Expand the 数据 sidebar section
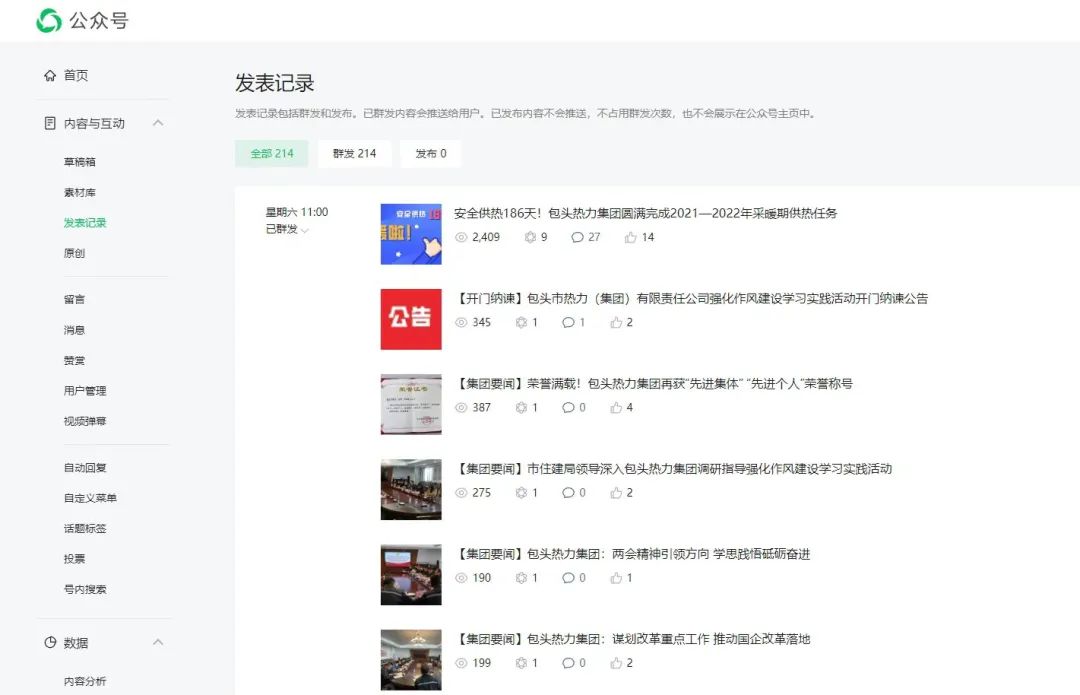The height and width of the screenshot is (695, 1080). pyautogui.click(x=158, y=643)
